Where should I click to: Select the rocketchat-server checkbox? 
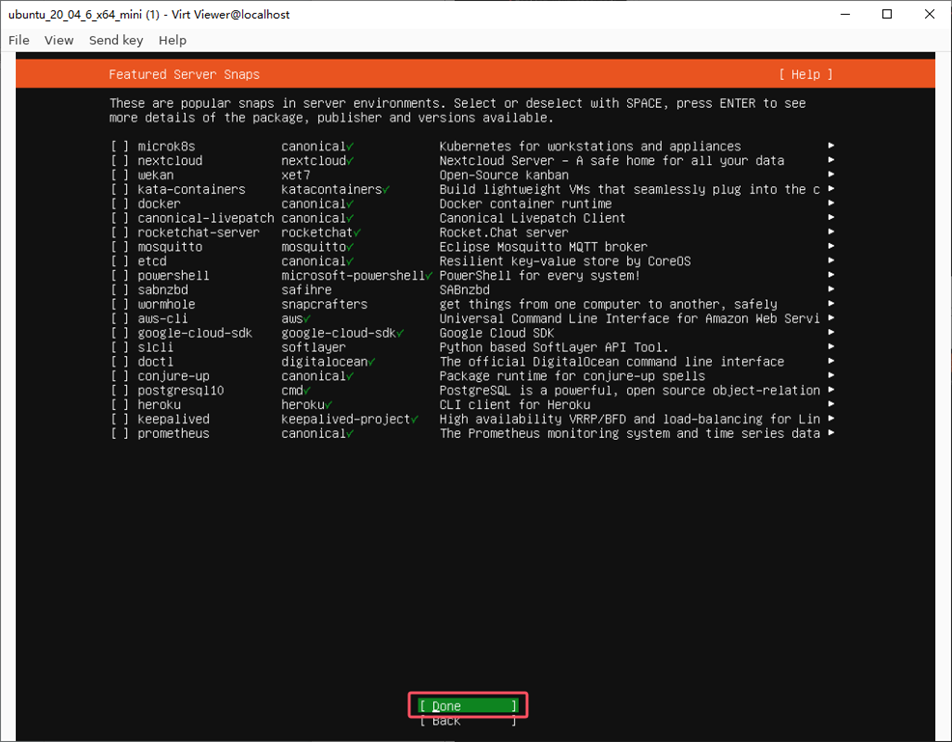coord(120,233)
